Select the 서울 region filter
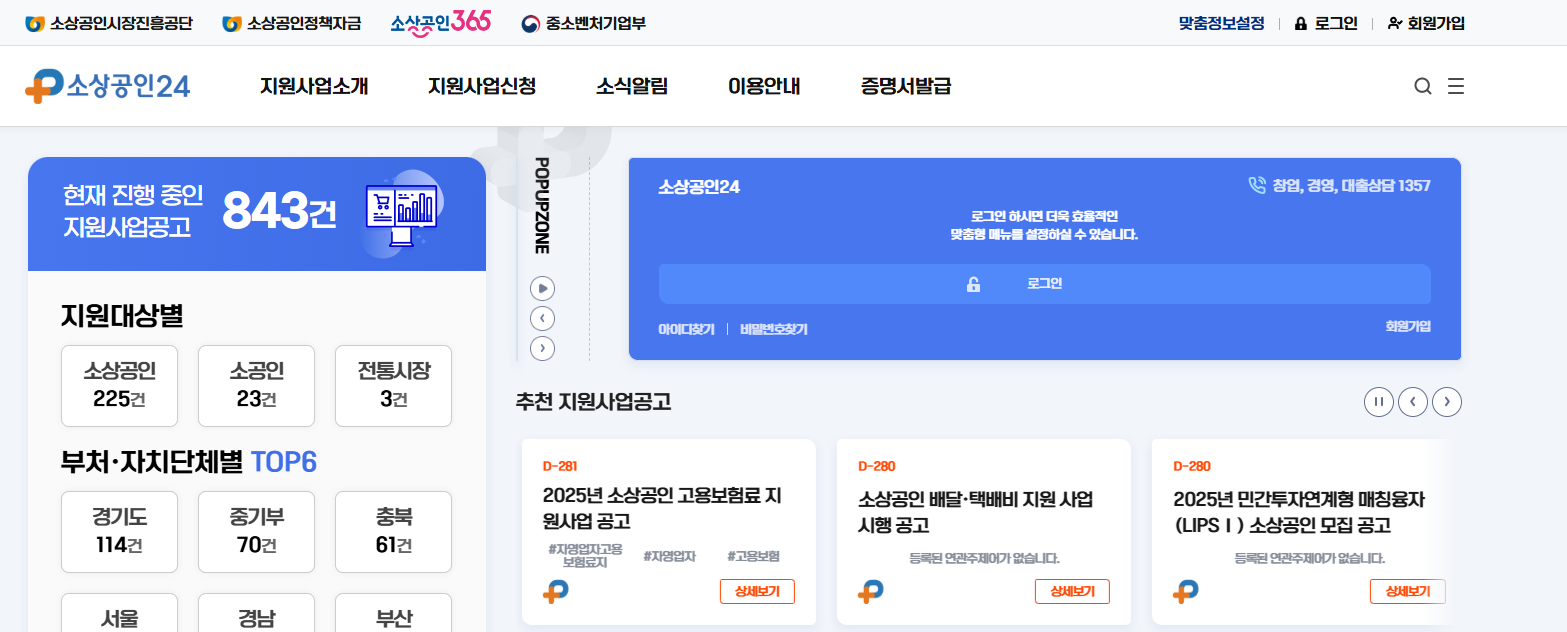The width and height of the screenshot is (1567, 632). pyautogui.click(x=119, y=613)
